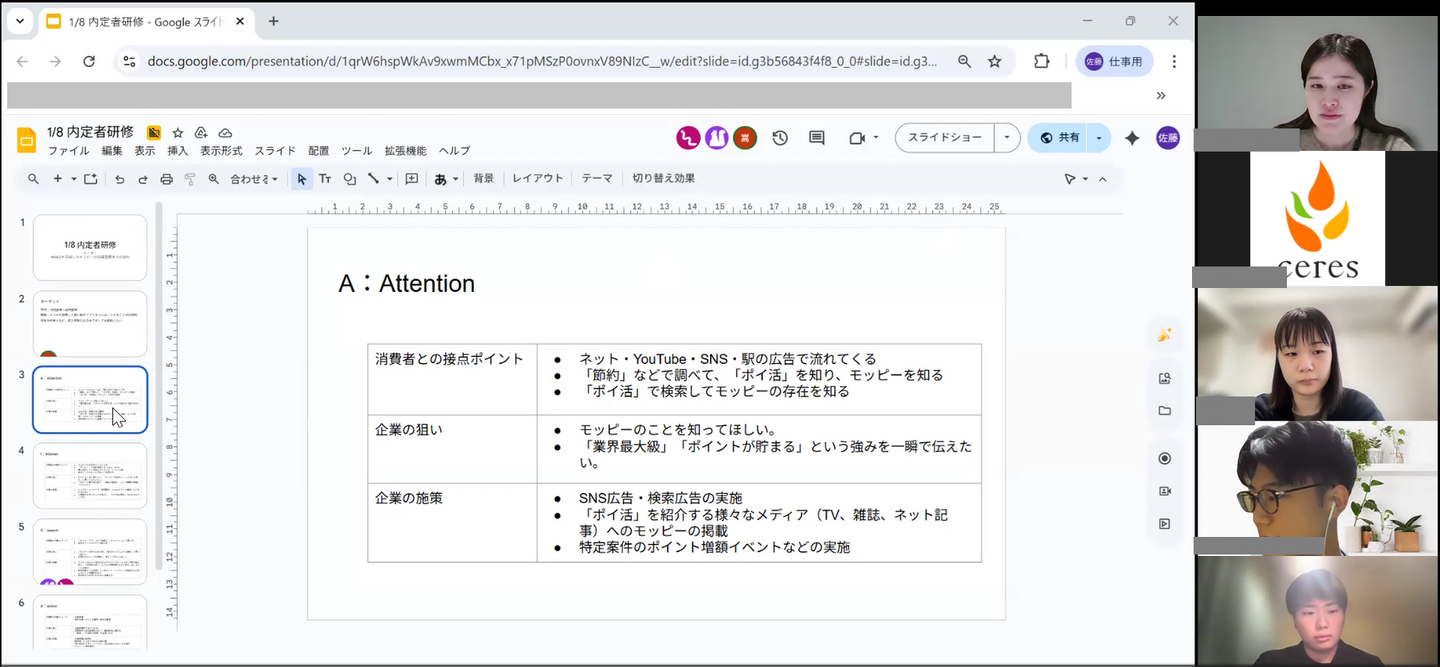Activate the select cursor tool

(x=301, y=179)
